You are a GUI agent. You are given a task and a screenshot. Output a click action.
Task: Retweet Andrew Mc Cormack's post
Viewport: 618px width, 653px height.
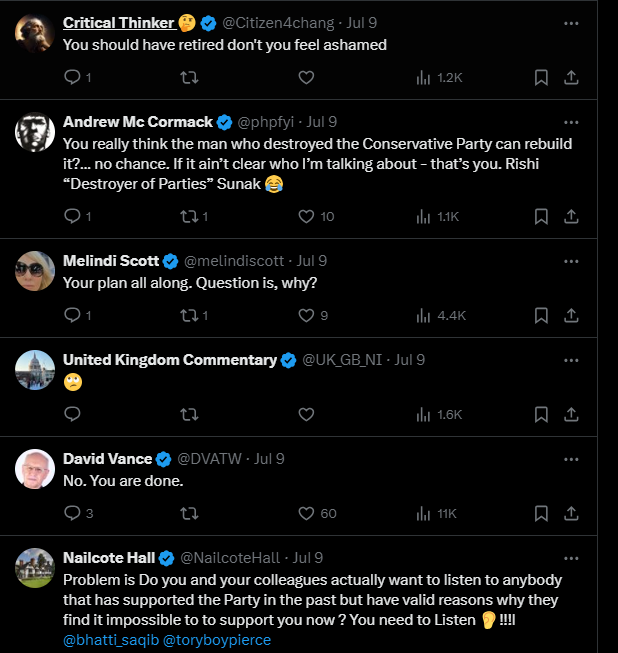click(188, 216)
